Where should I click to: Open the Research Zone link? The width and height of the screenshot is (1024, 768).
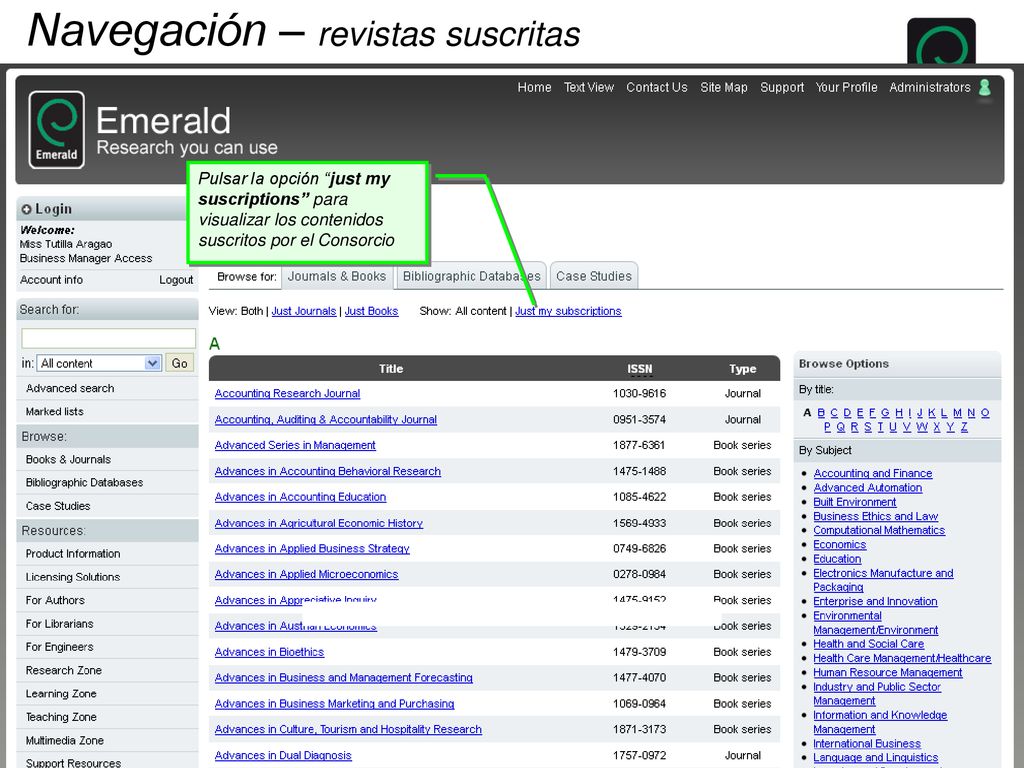coord(64,671)
